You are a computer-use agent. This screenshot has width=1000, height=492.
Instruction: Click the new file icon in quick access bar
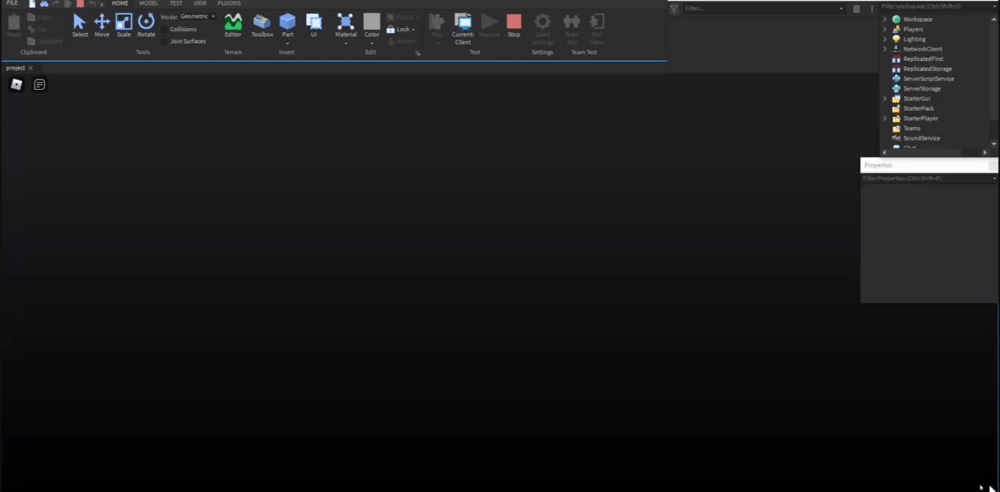click(33, 3)
